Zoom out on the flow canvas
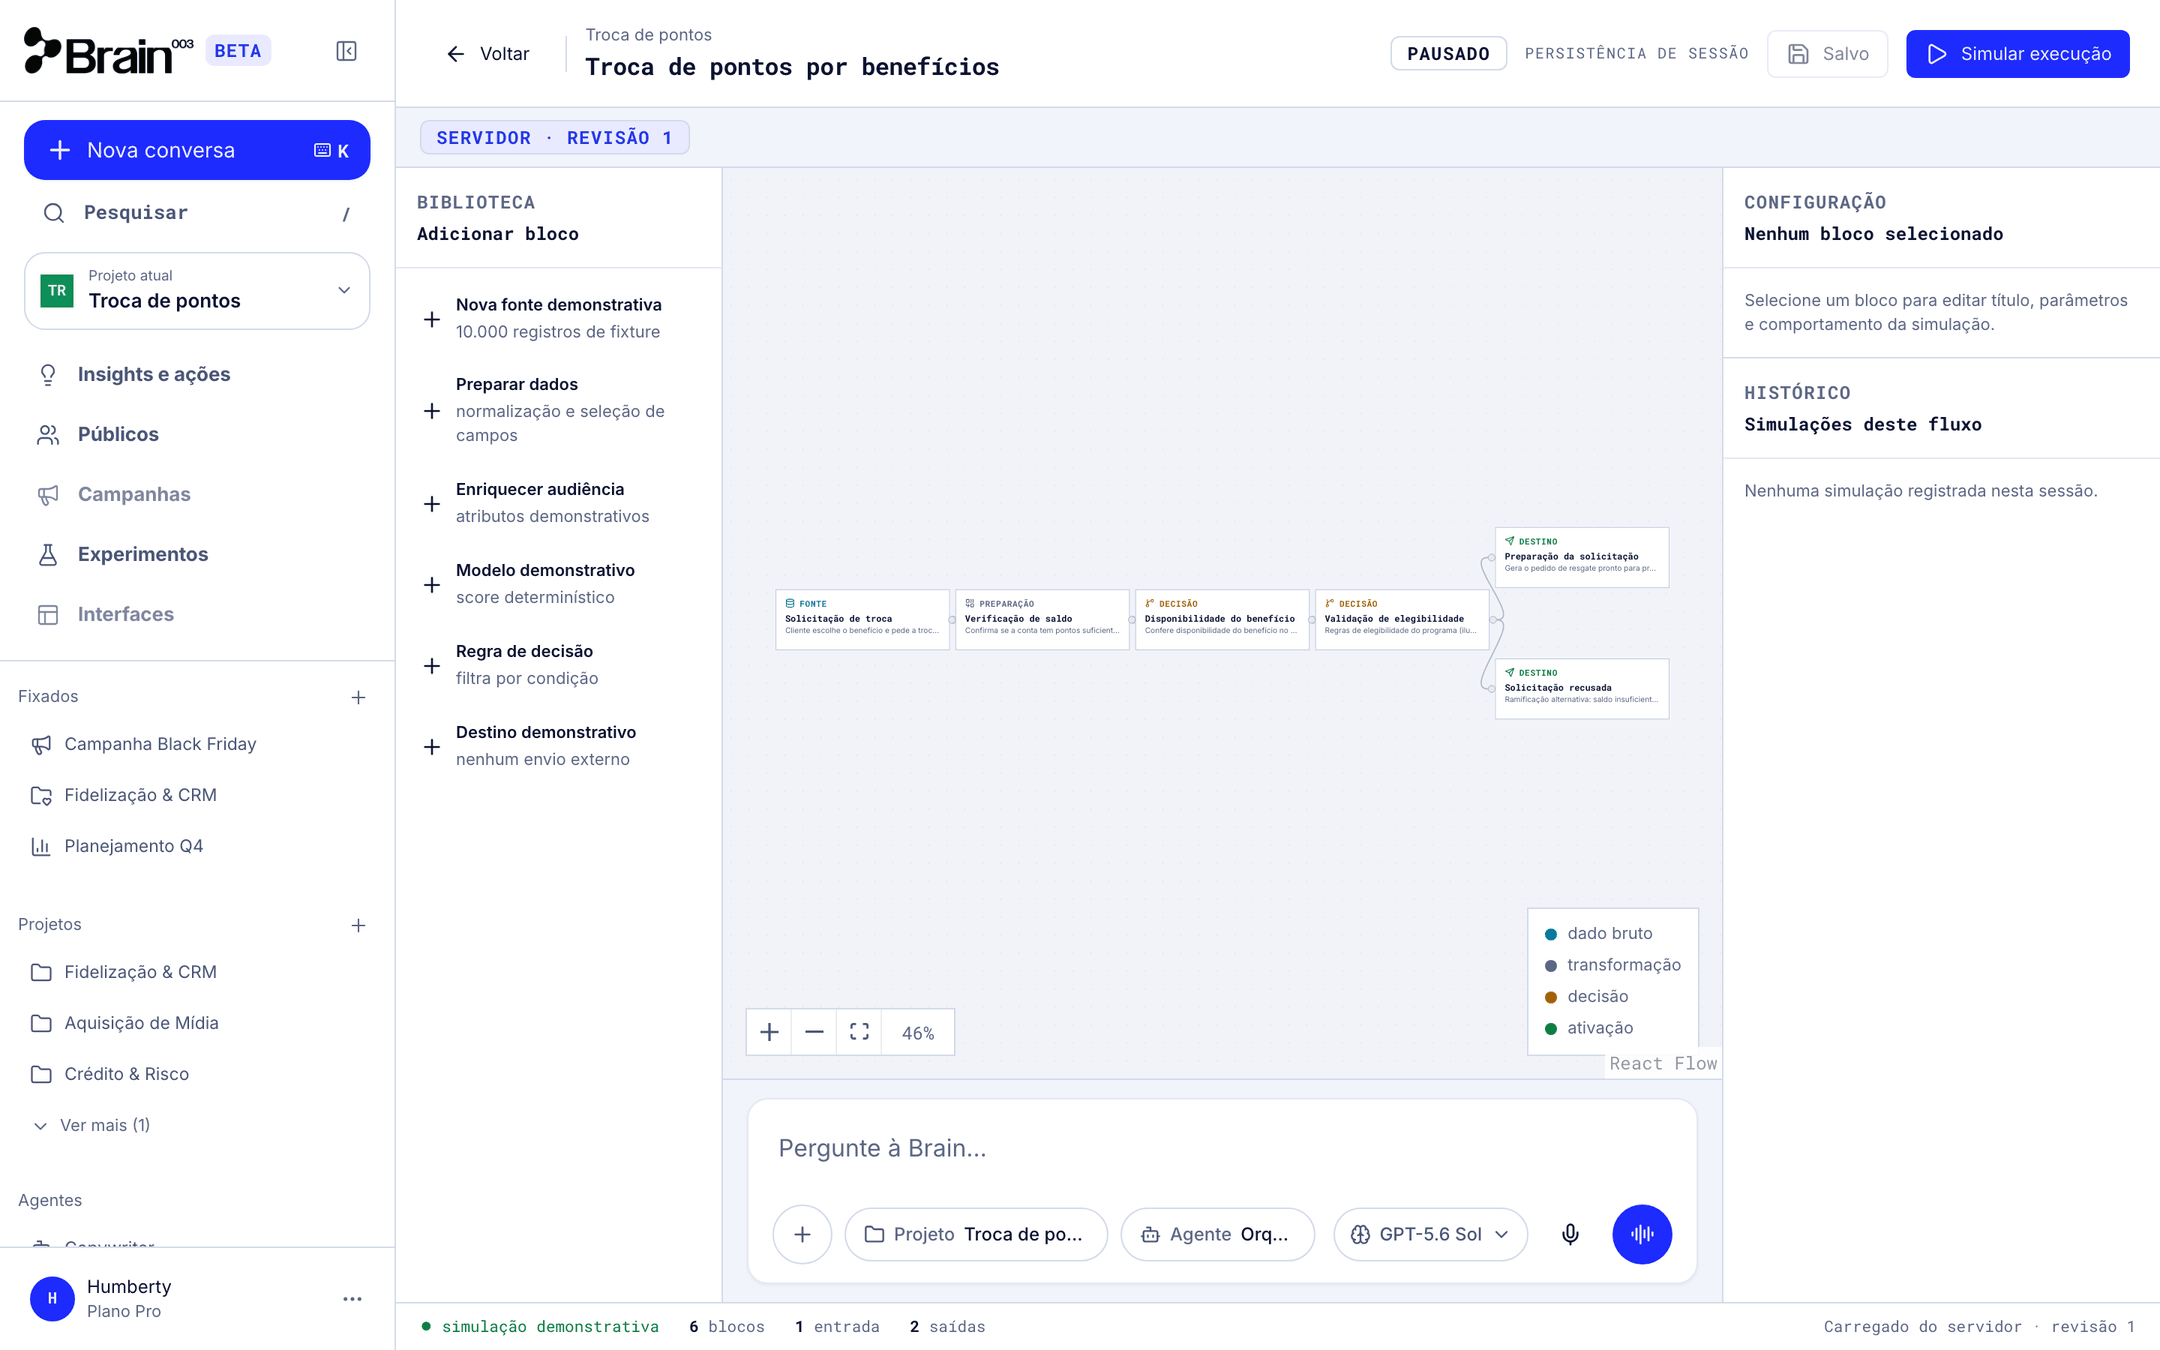 pyautogui.click(x=814, y=1032)
